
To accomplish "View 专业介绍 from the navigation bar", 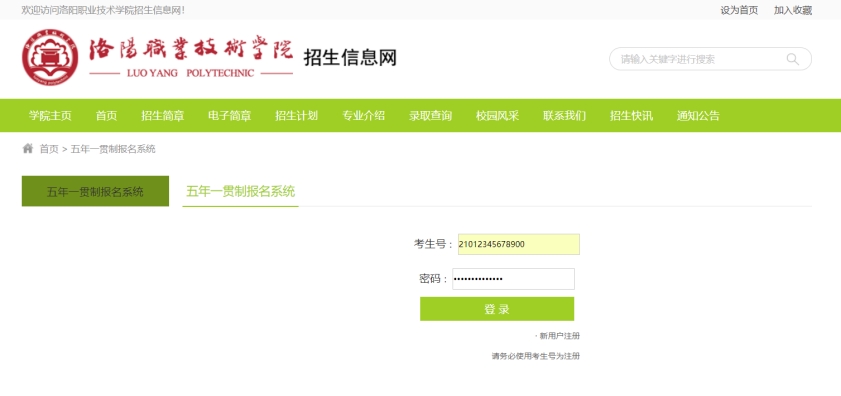I will coord(364,115).
